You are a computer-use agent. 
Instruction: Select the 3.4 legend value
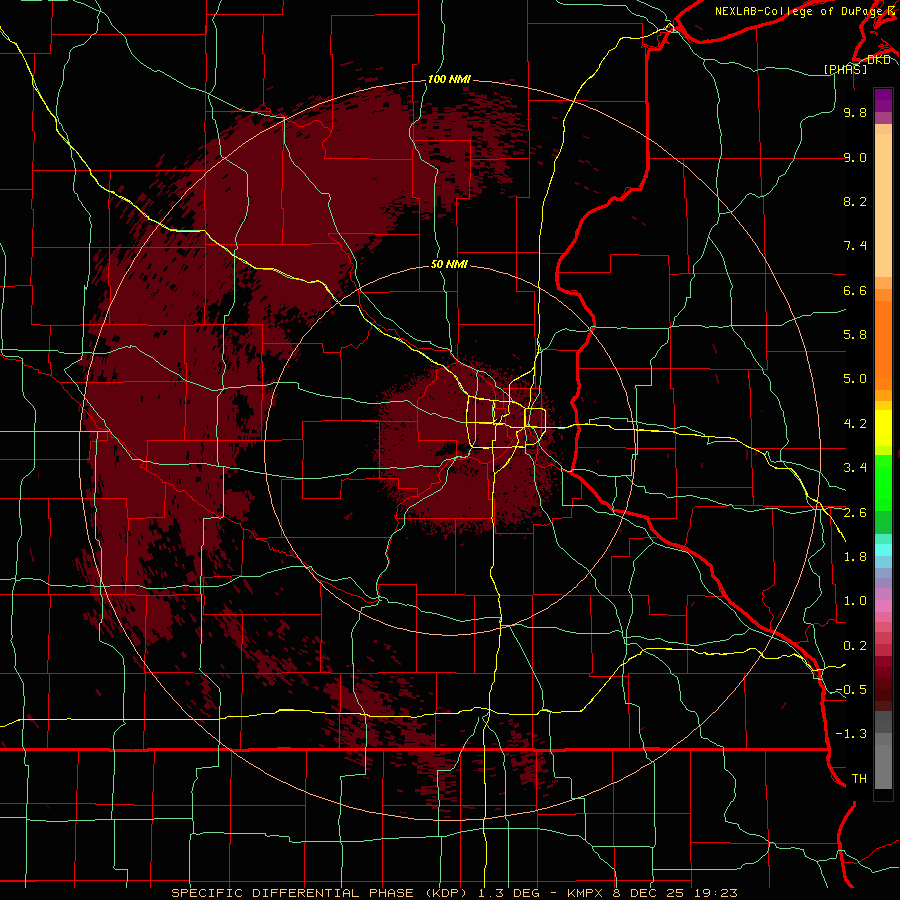pyautogui.click(x=855, y=468)
